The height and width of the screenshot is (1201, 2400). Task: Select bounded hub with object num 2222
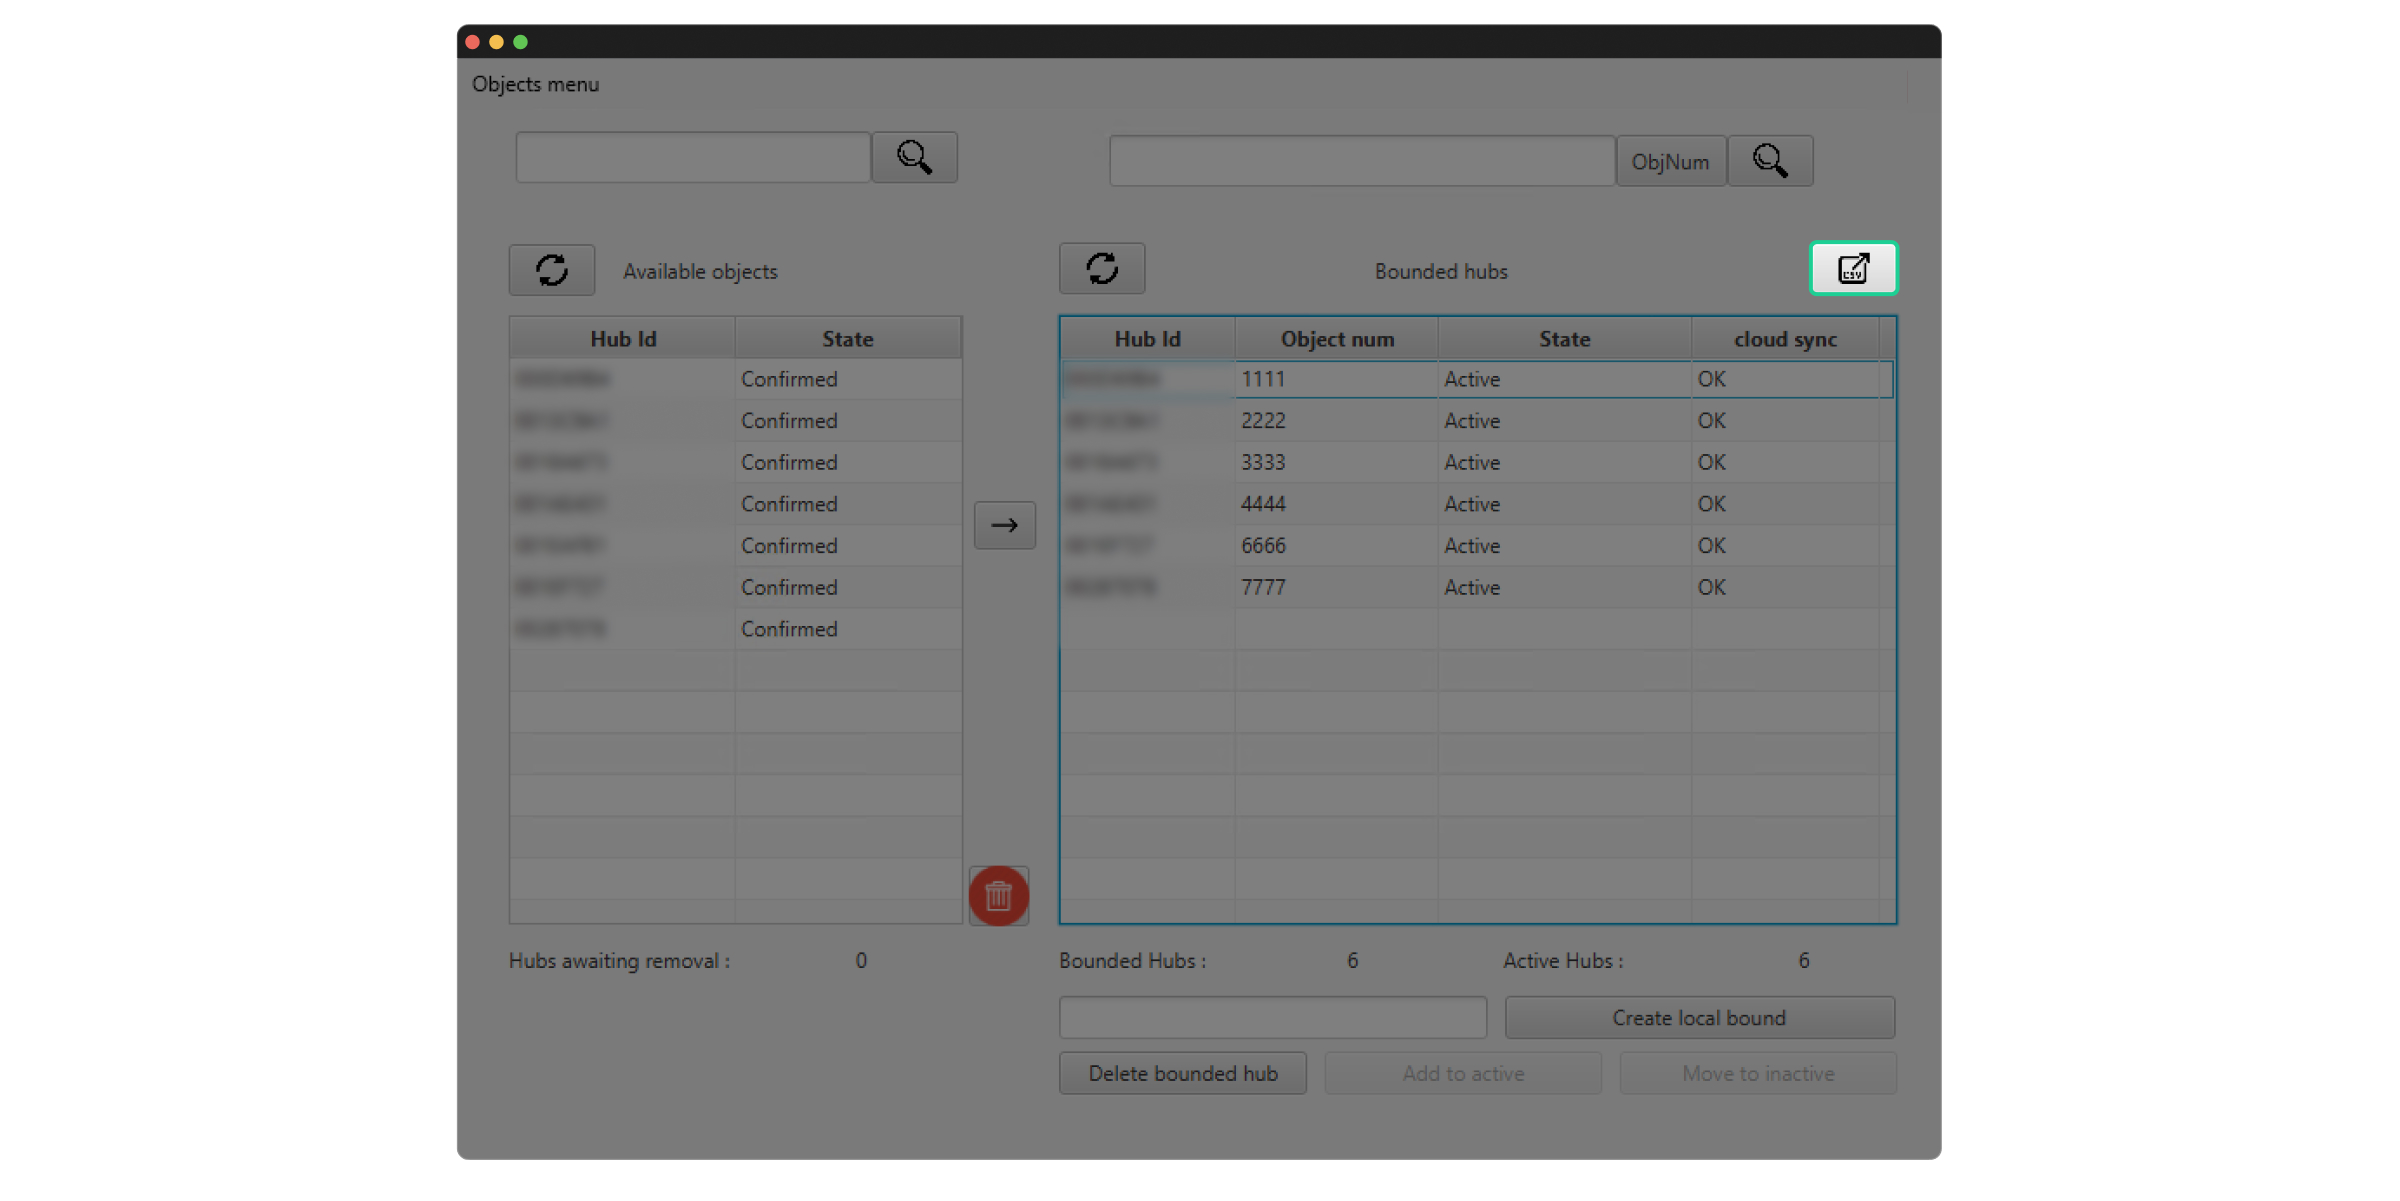pos(1477,421)
